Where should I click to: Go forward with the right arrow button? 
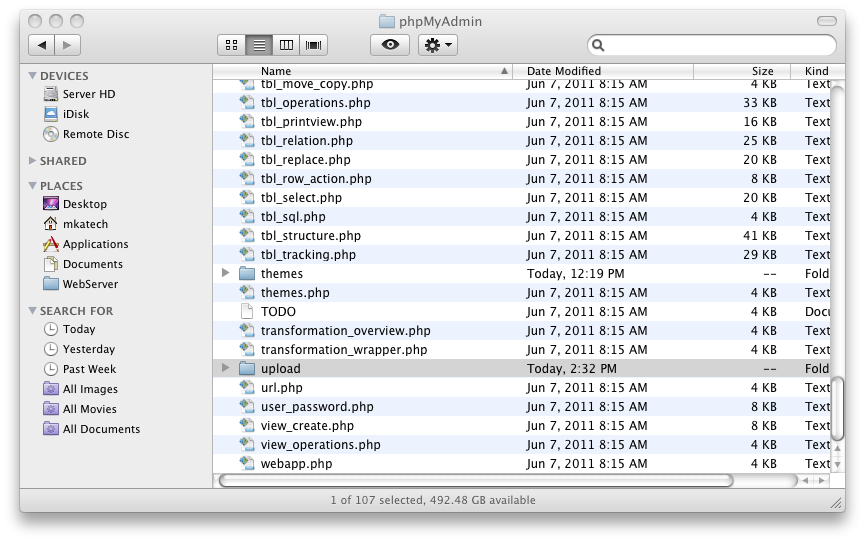coord(67,45)
